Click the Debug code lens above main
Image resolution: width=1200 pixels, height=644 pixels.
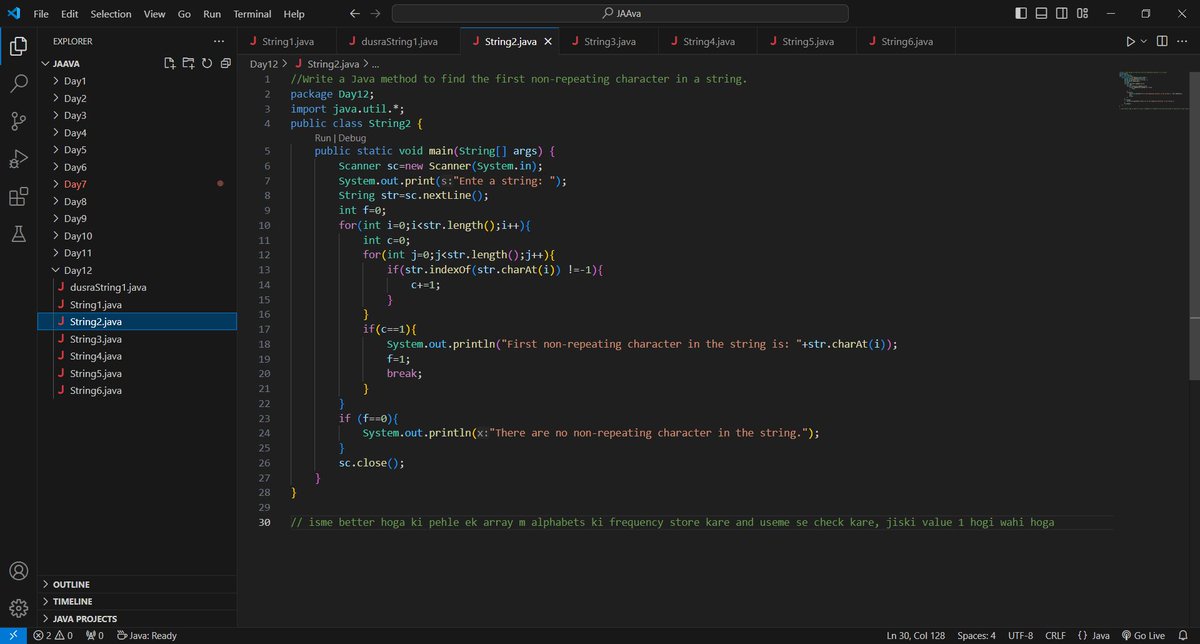click(x=352, y=138)
